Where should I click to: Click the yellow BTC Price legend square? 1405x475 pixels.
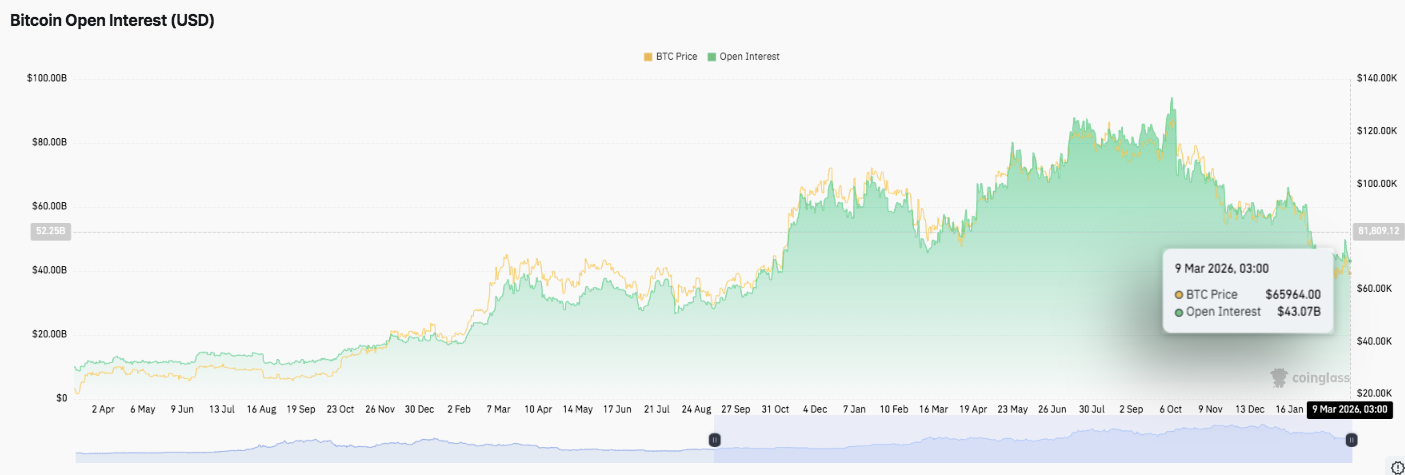click(648, 57)
